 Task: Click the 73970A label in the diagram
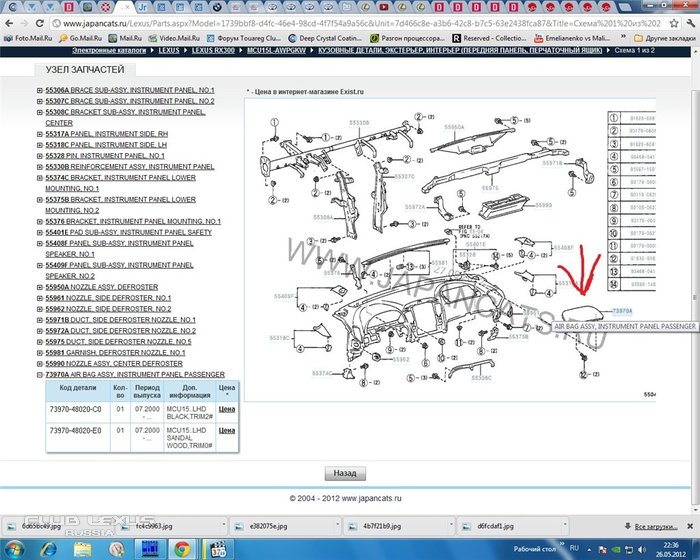(622, 312)
